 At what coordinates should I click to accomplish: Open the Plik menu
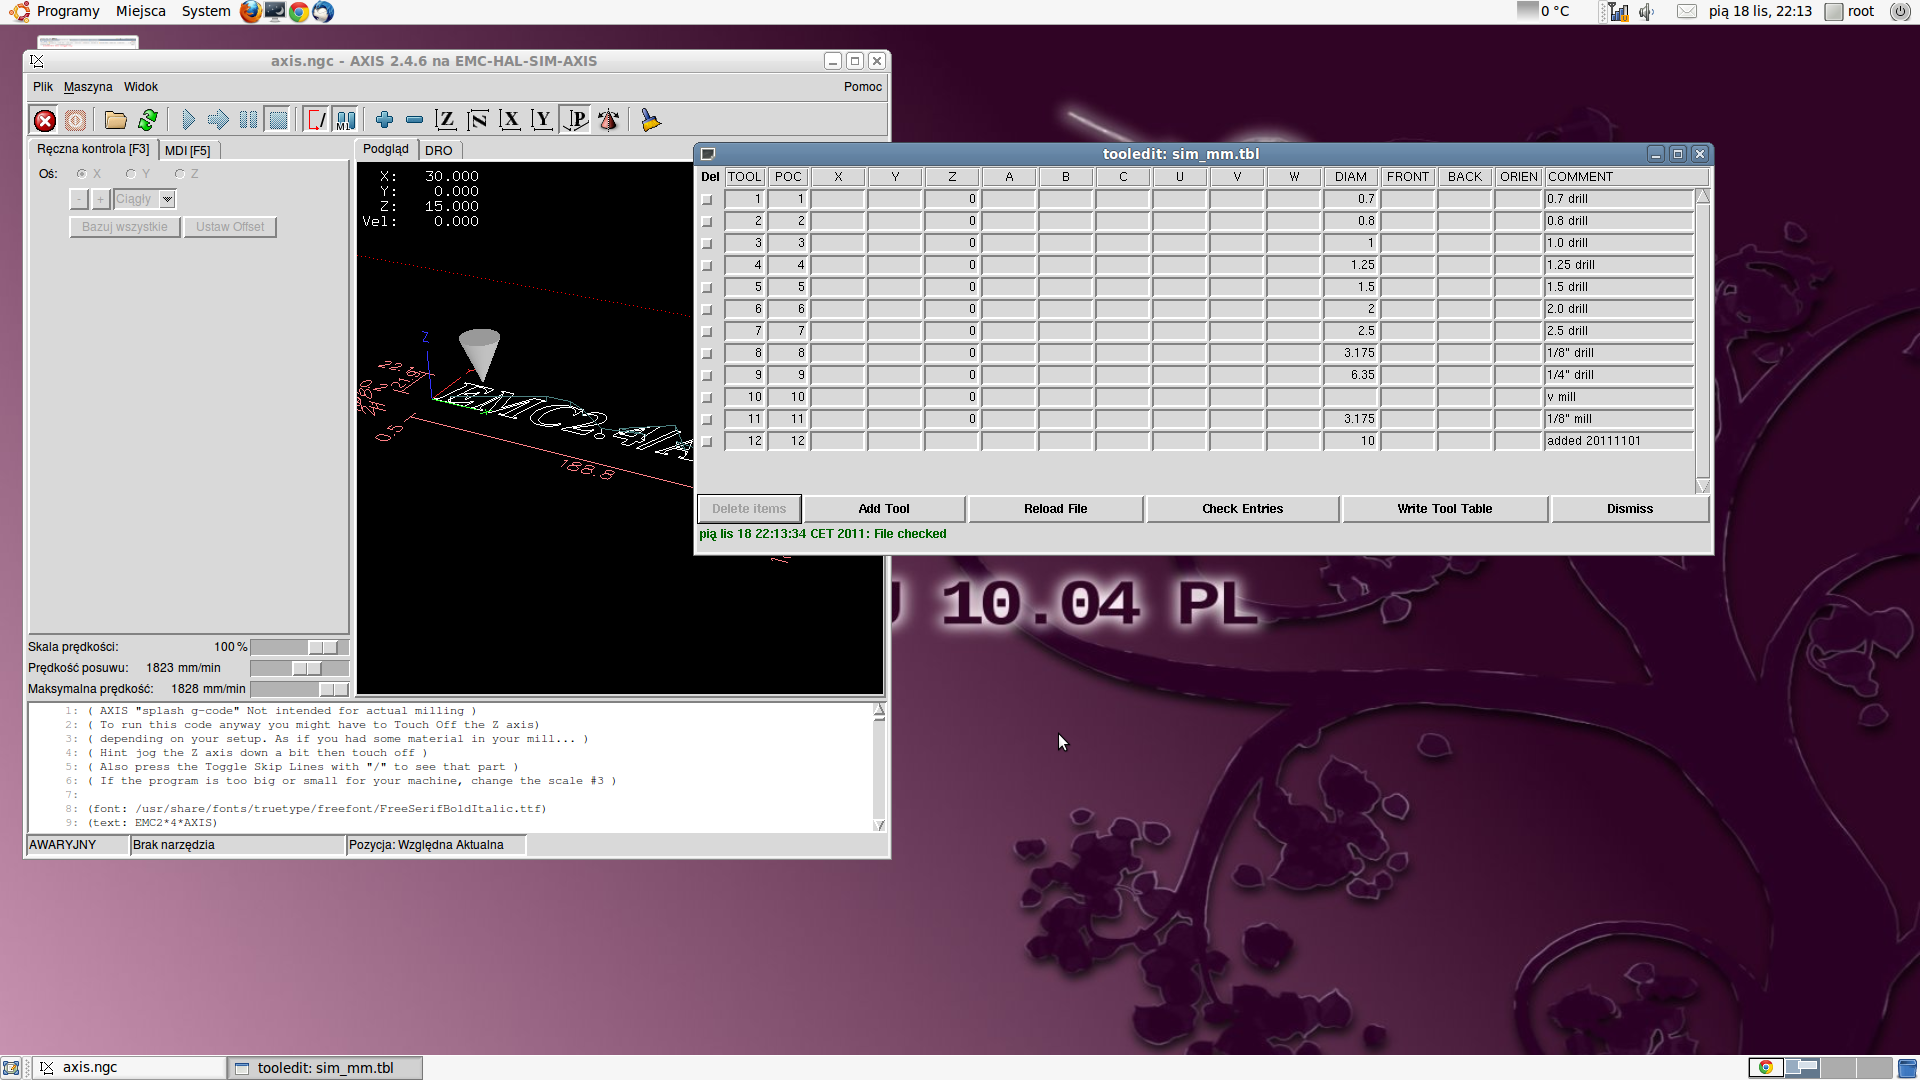tap(43, 87)
